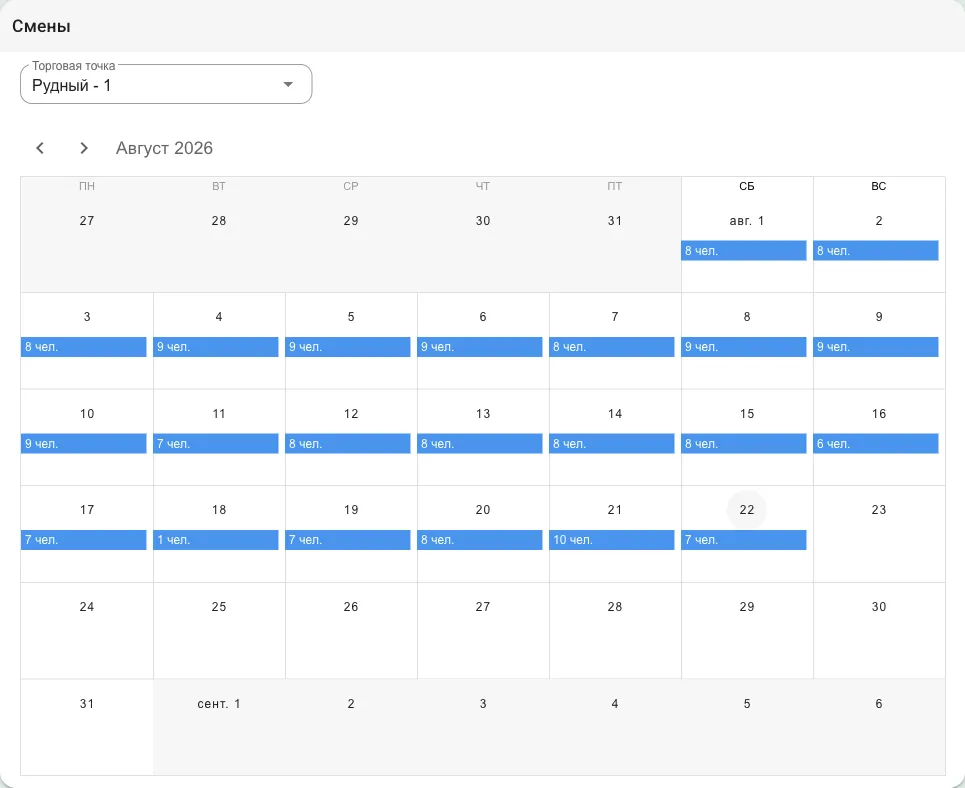Go to previous month with left chevron
The width and height of the screenshot is (965, 788).
(40, 148)
